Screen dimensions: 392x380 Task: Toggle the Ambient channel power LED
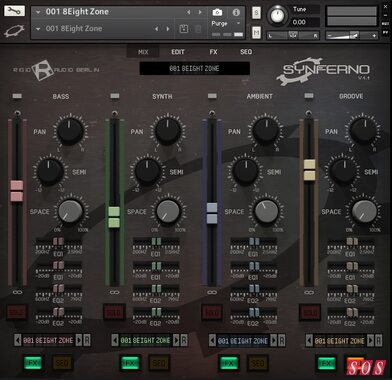pyautogui.click(x=212, y=96)
